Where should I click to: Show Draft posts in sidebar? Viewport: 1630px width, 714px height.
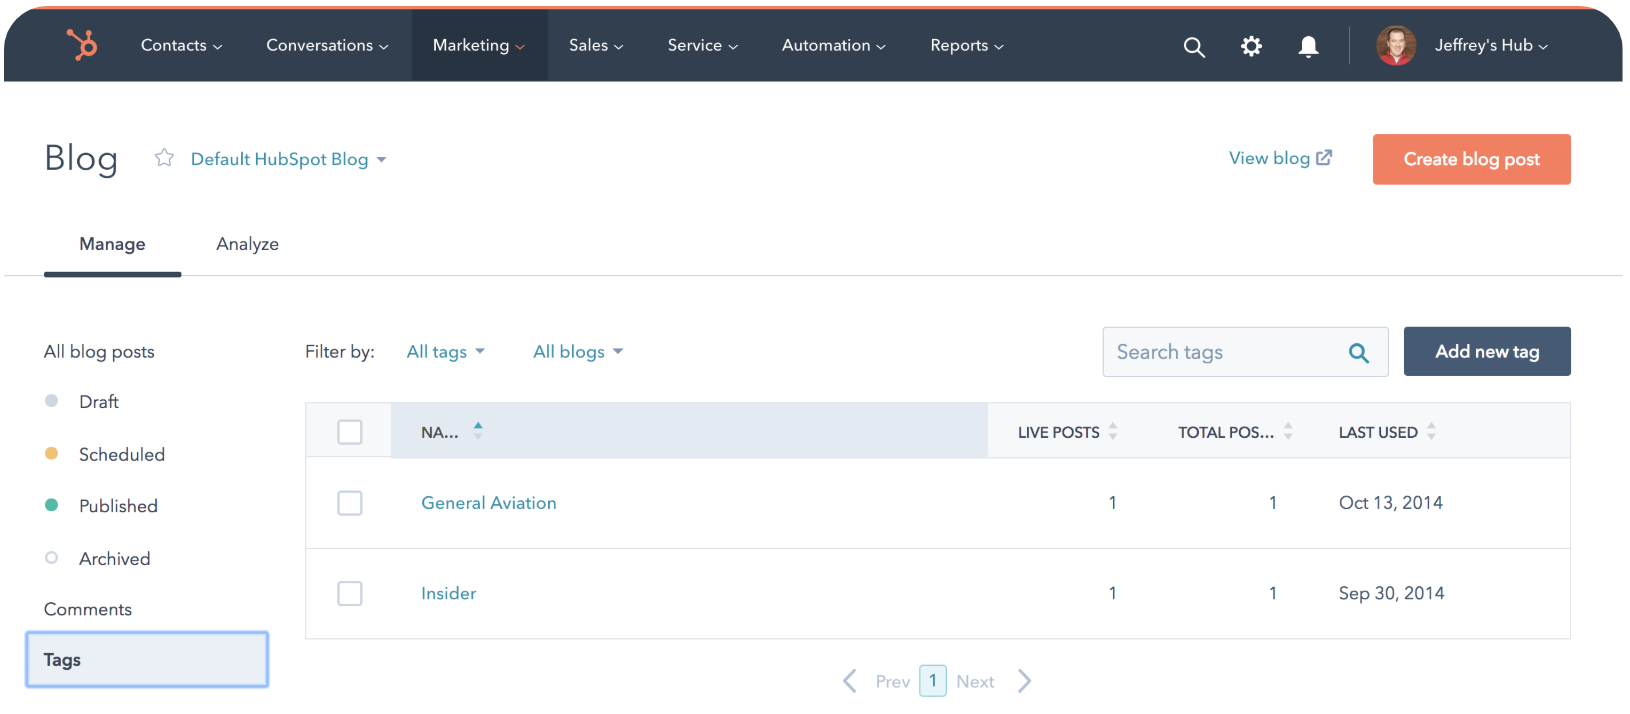click(x=99, y=402)
